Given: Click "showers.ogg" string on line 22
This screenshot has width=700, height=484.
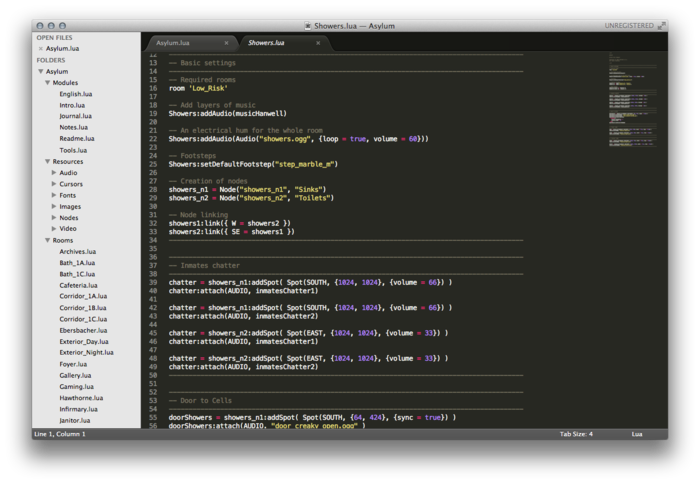Looking at the screenshot, I should pos(283,139).
